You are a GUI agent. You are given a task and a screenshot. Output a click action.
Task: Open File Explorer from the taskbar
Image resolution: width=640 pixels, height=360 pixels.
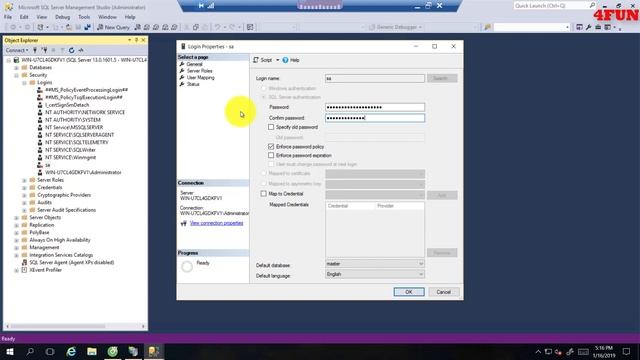(x=92, y=351)
